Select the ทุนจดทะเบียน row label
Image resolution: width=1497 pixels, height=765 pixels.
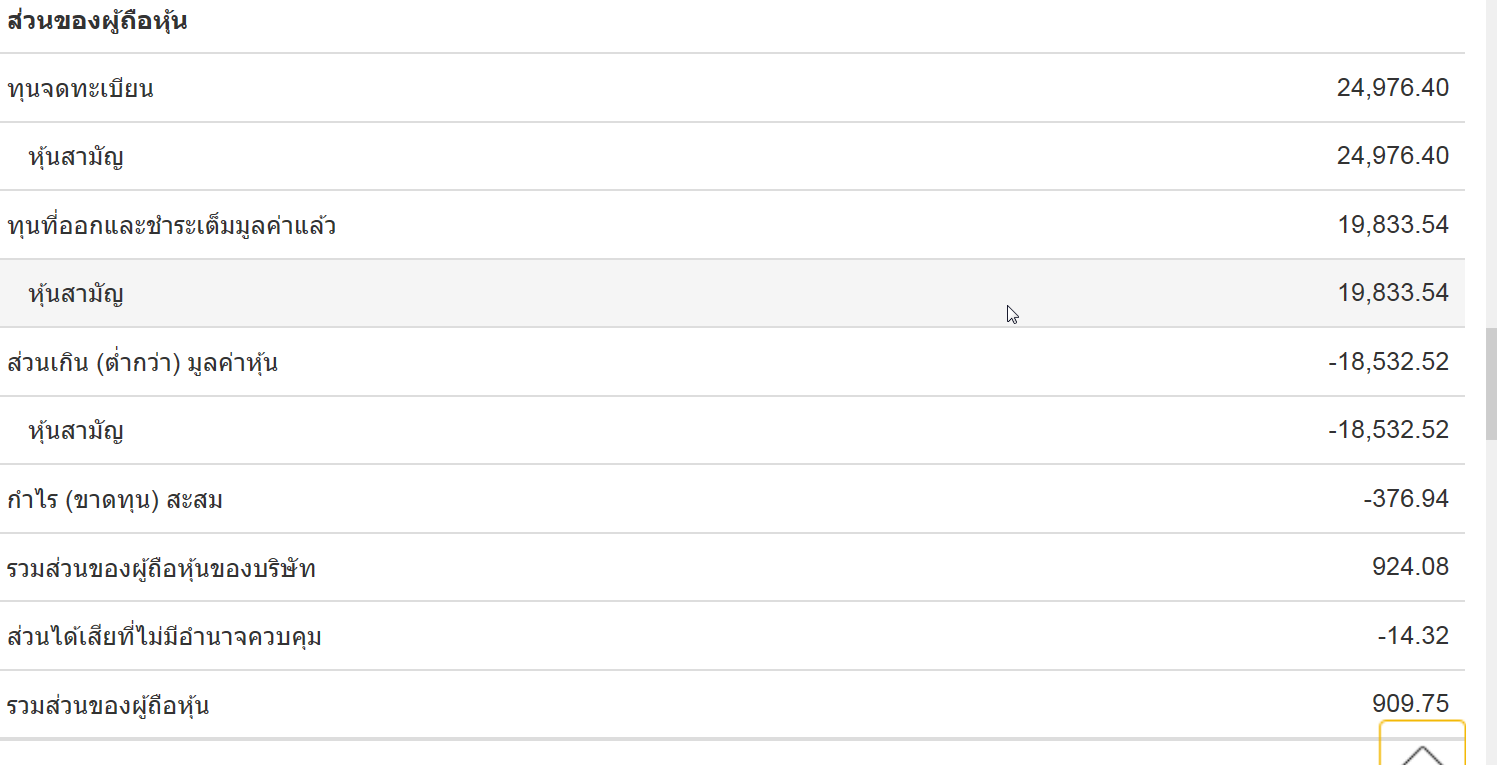[80, 89]
